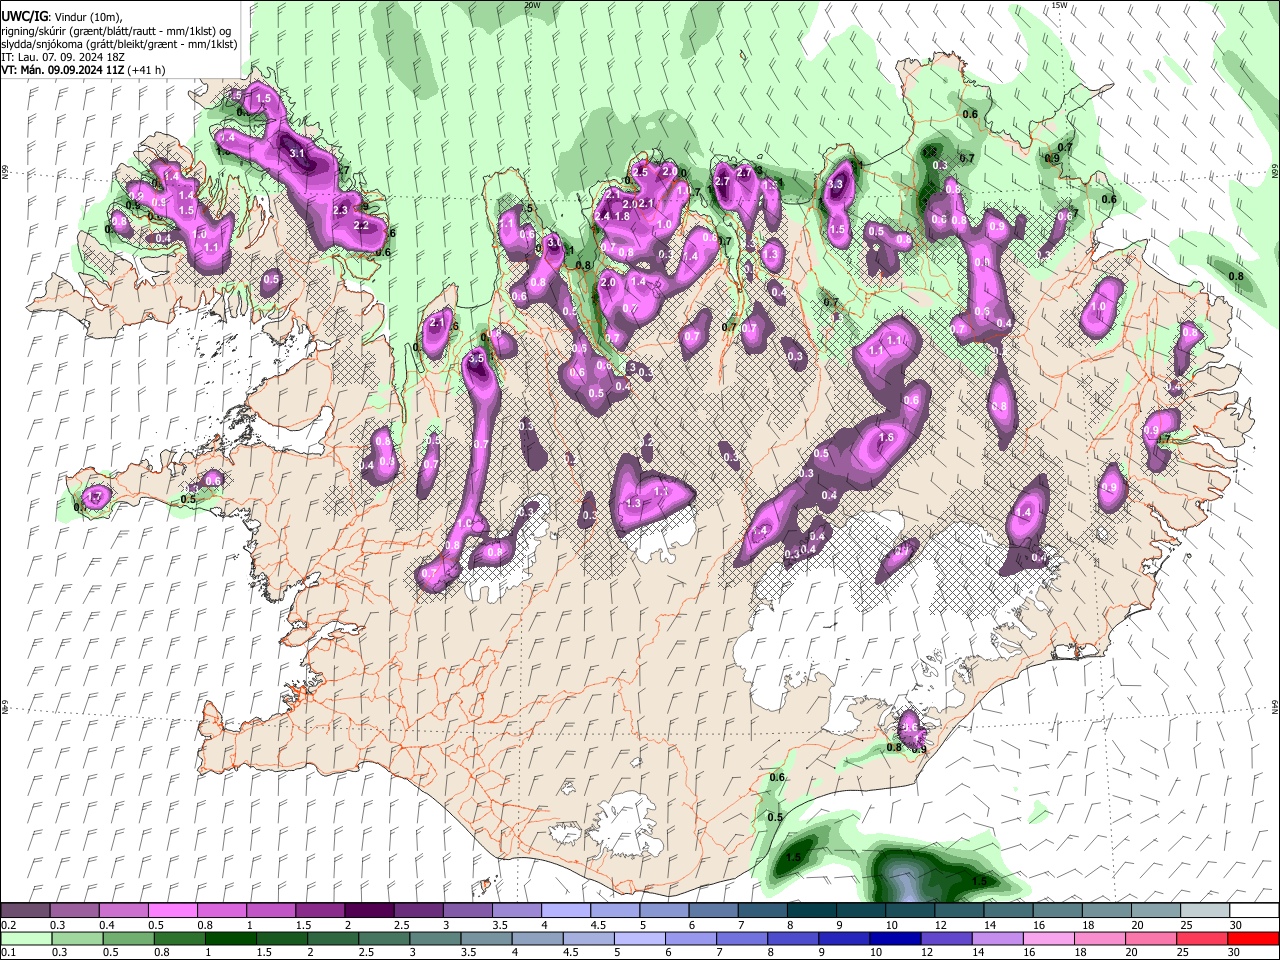Click the 'VT: Mán. 09.09.2024 11Z' valid time
Viewport: 1280px width, 960px height.
coord(63,70)
